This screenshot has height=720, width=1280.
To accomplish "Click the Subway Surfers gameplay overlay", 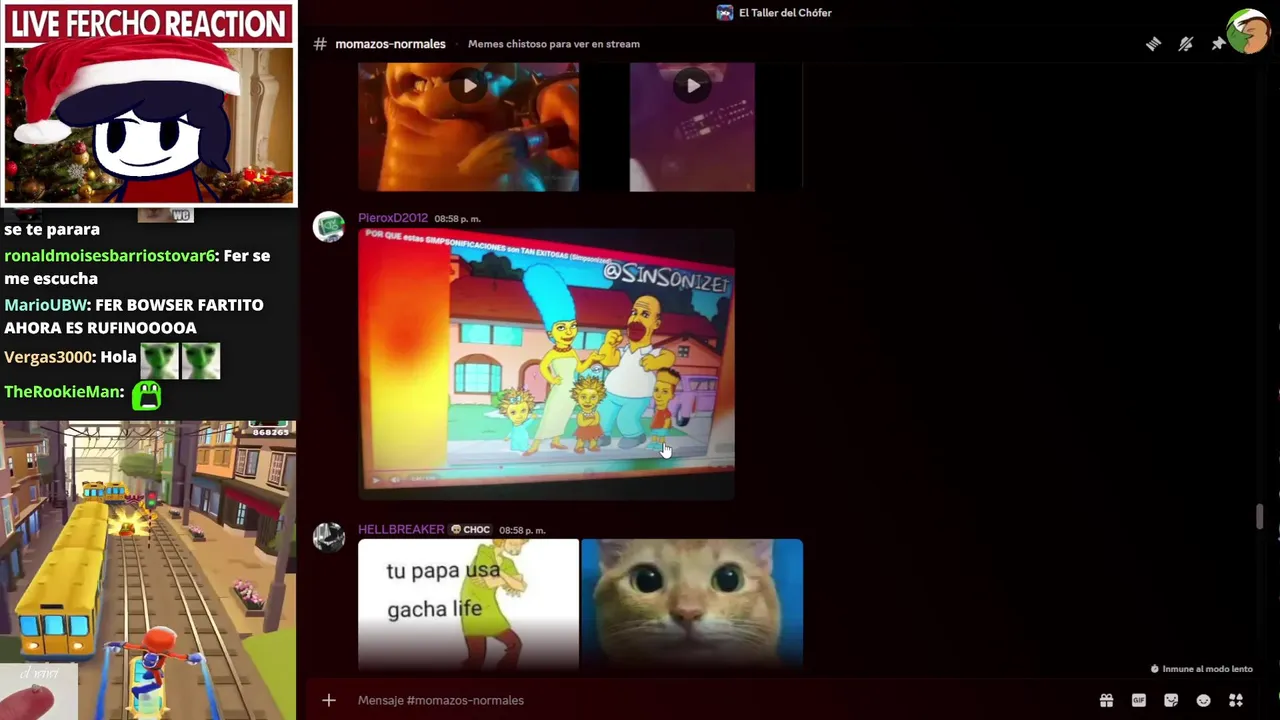I will coord(148,570).
